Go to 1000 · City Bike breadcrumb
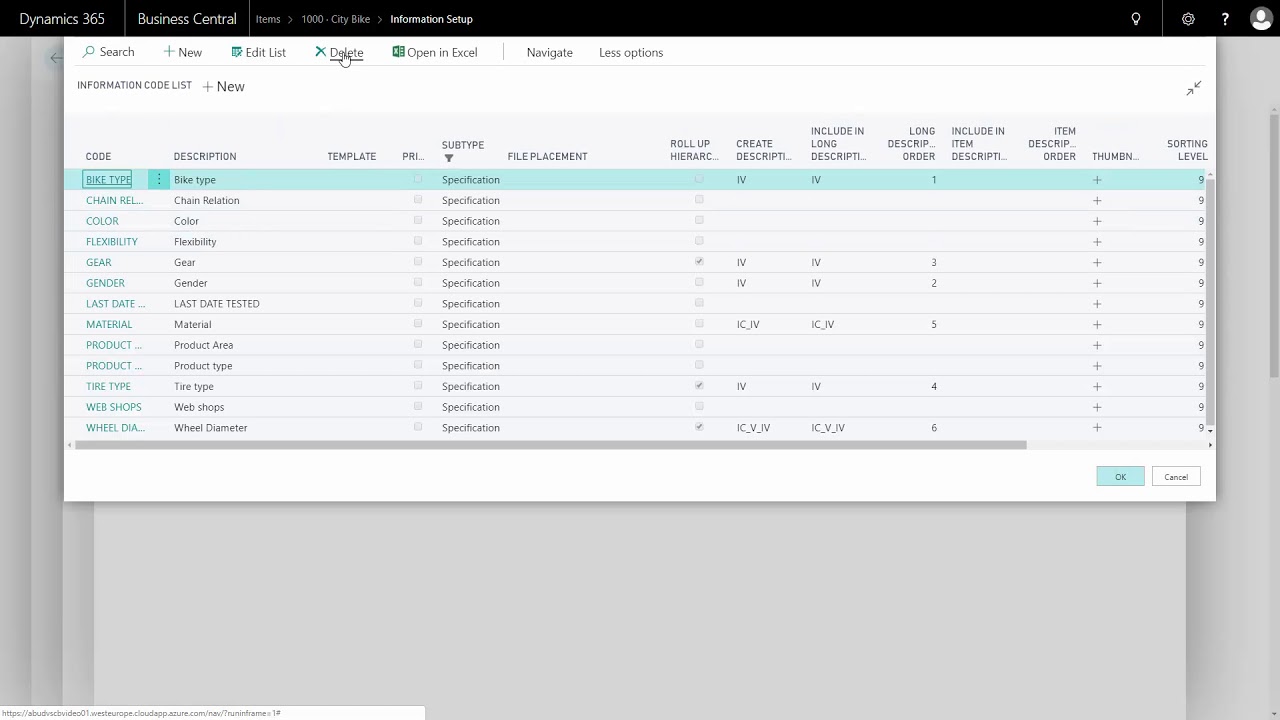 click(336, 19)
